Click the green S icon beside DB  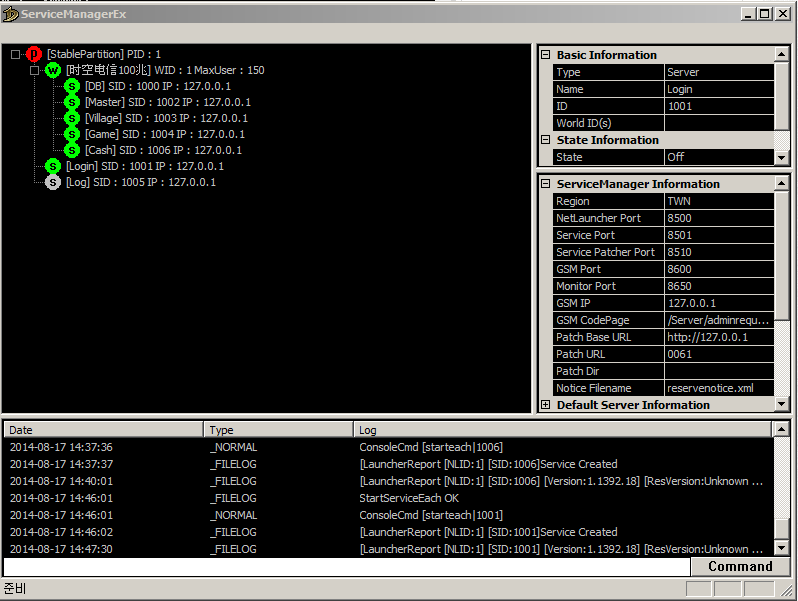(x=72, y=86)
